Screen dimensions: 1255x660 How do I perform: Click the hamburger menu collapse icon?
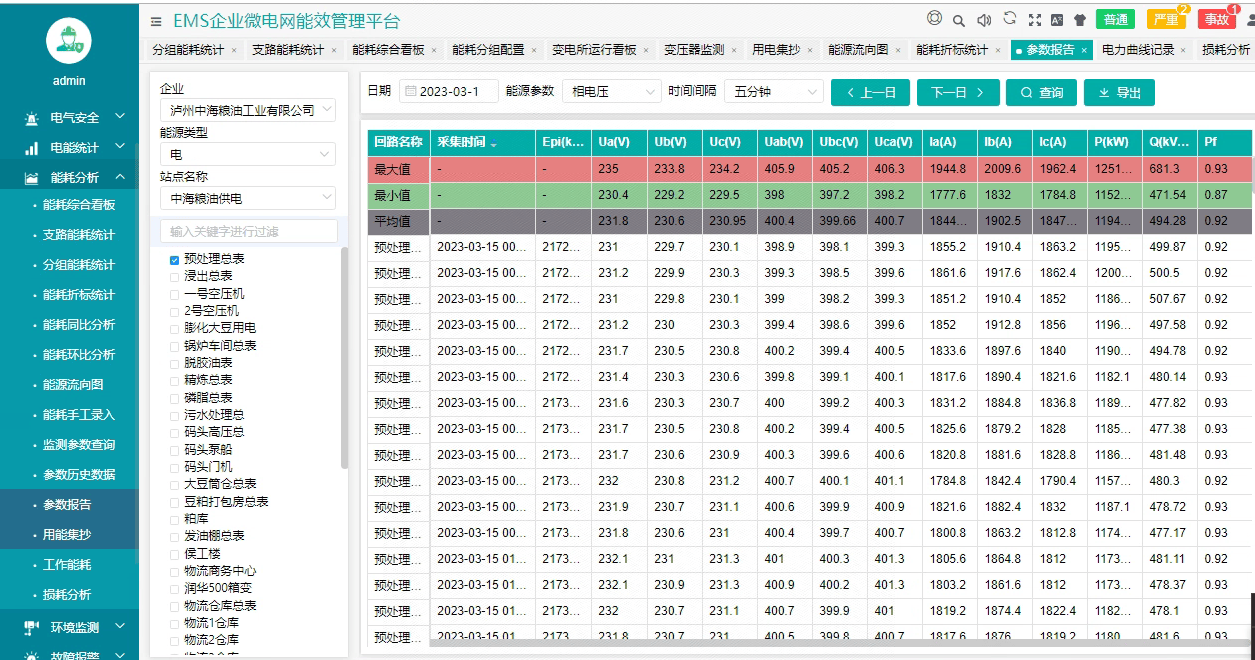point(156,21)
